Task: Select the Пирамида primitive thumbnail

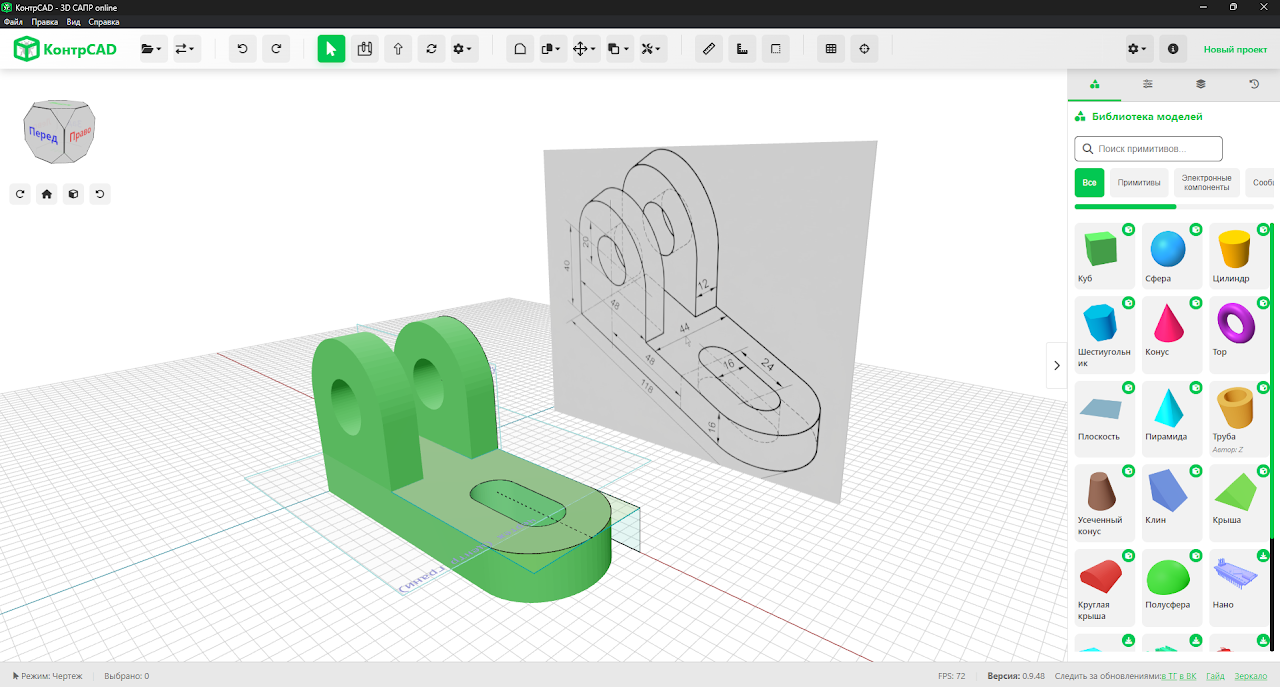Action: coord(1172,418)
